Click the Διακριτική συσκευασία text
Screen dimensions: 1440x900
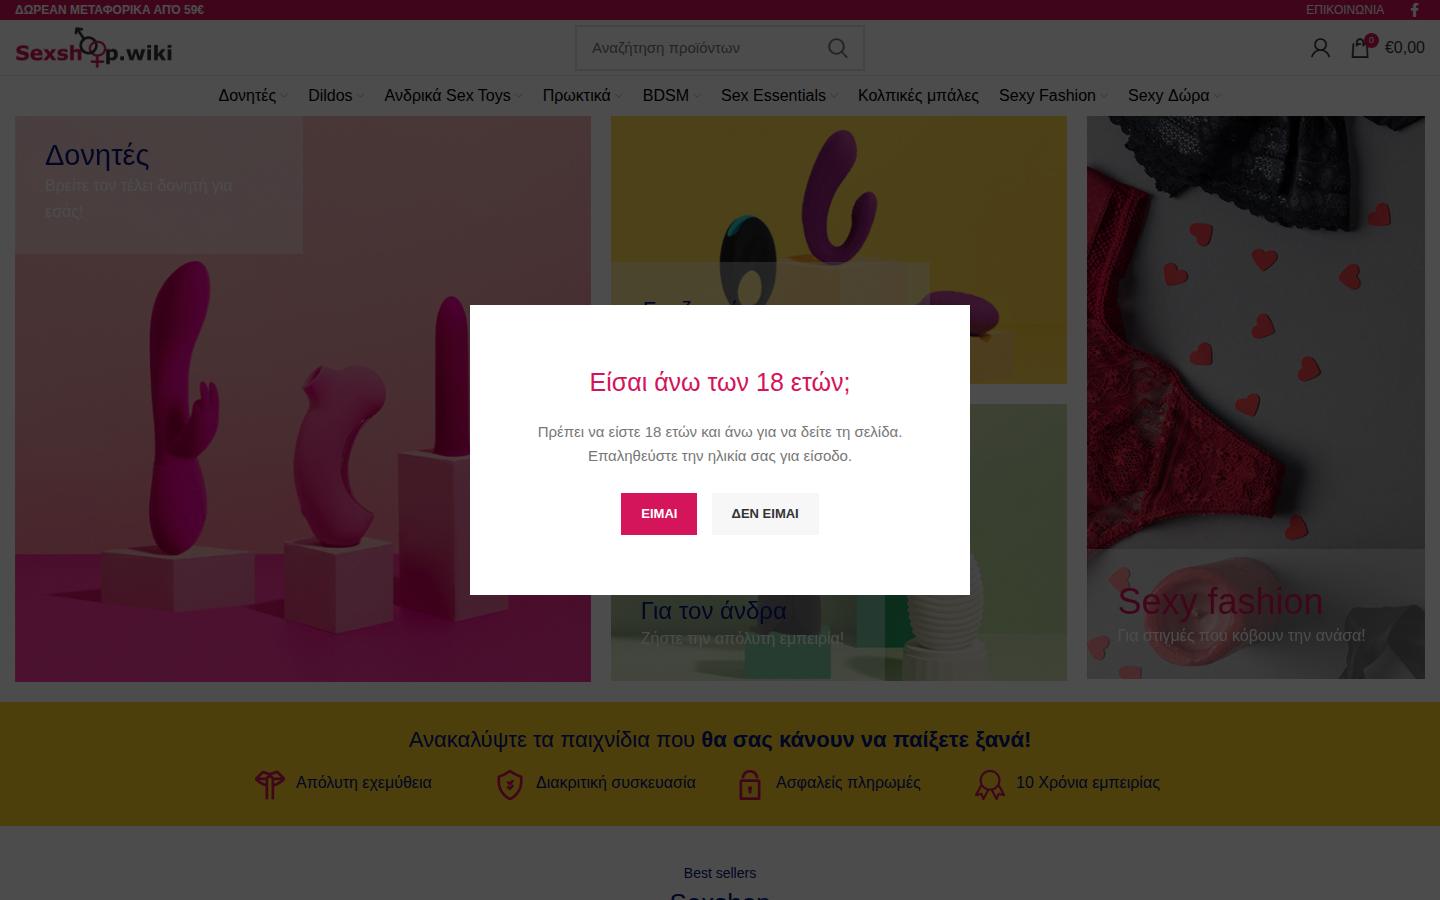(x=616, y=783)
